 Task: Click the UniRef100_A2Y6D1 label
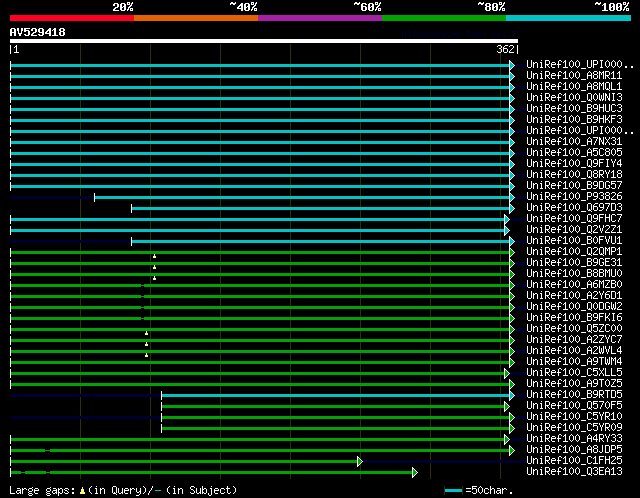[574, 296]
